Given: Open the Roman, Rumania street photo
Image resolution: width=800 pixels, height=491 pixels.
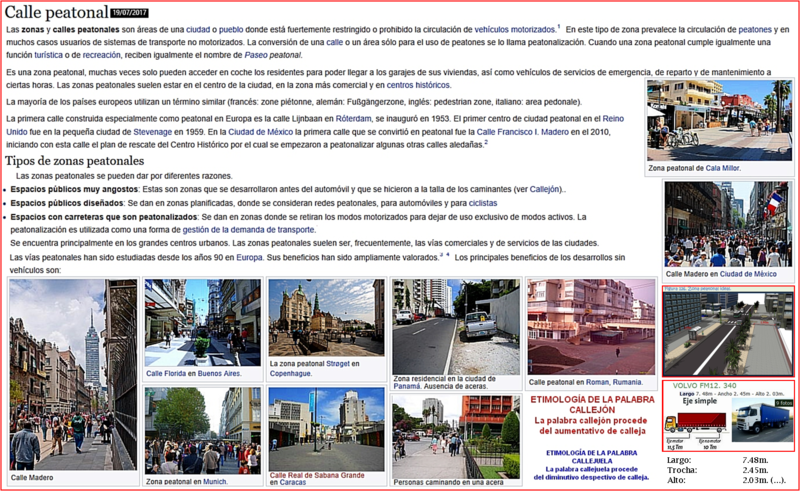Looking at the screenshot, I should click(x=591, y=327).
